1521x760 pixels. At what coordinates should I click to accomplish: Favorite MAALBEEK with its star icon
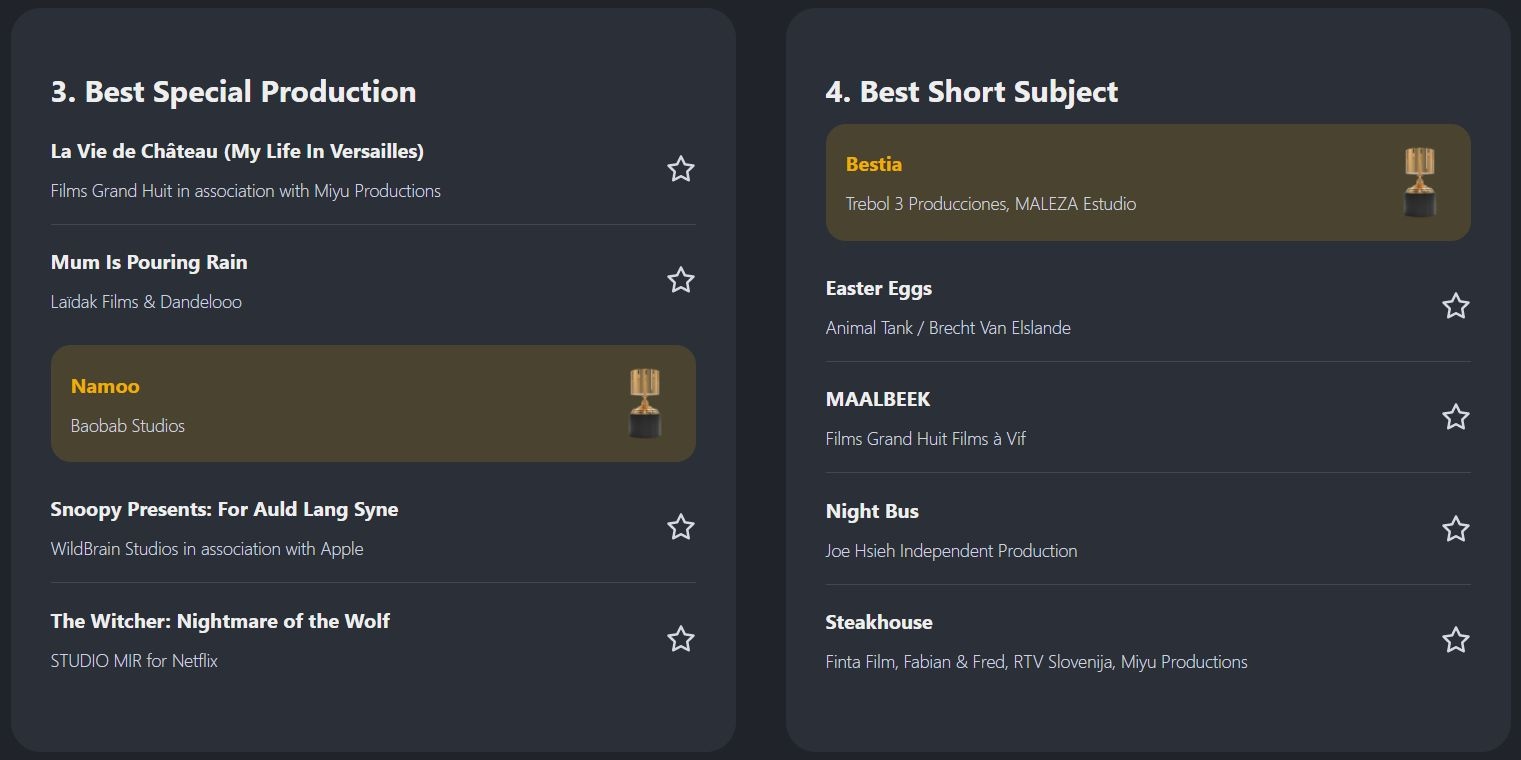point(1455,417)
